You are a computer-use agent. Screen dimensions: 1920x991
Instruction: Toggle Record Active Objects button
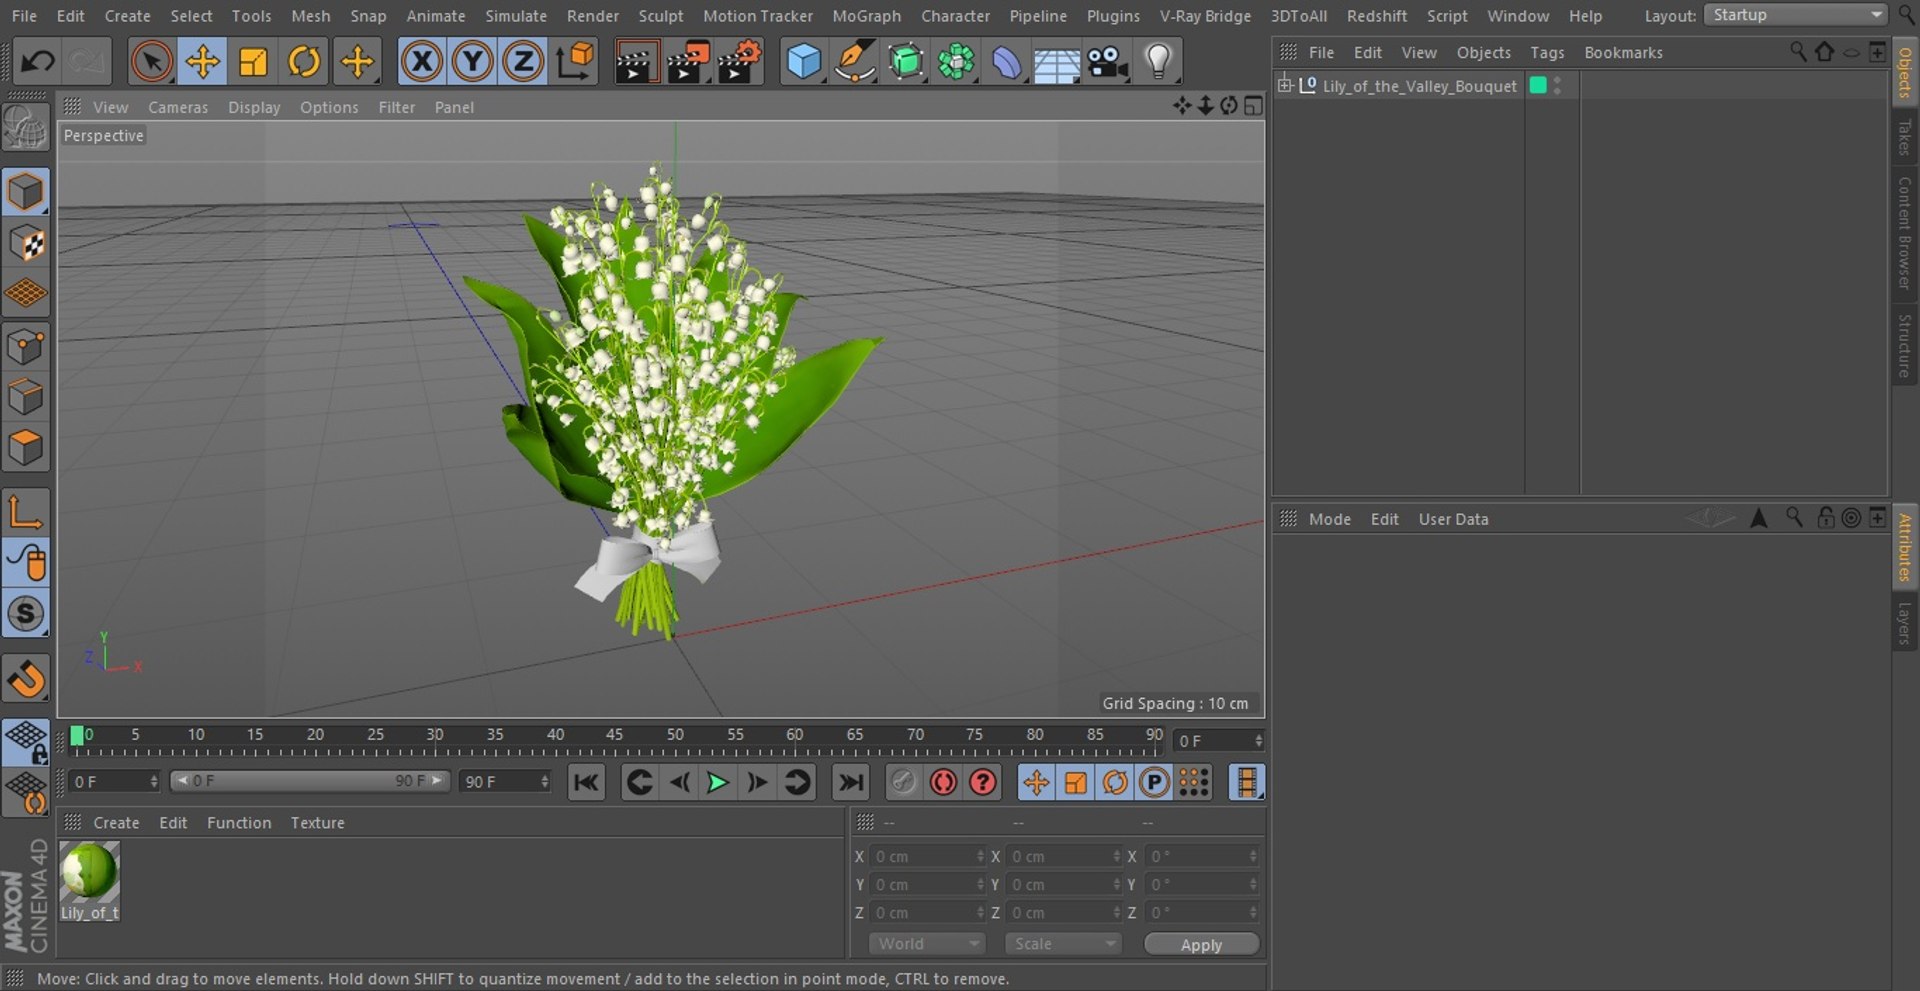click(902, 782)
